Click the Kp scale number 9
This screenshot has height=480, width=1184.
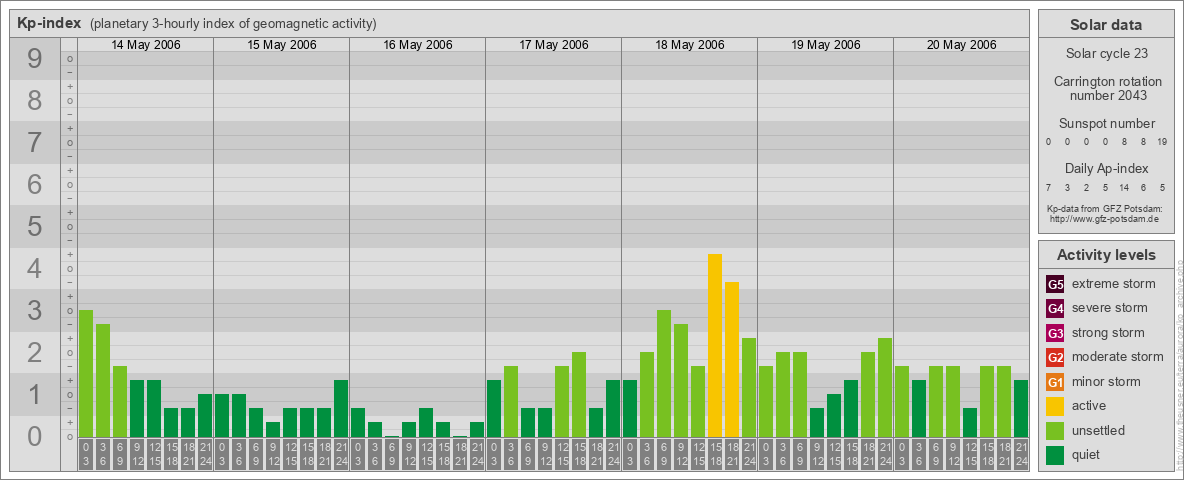[x=35, y=59]
